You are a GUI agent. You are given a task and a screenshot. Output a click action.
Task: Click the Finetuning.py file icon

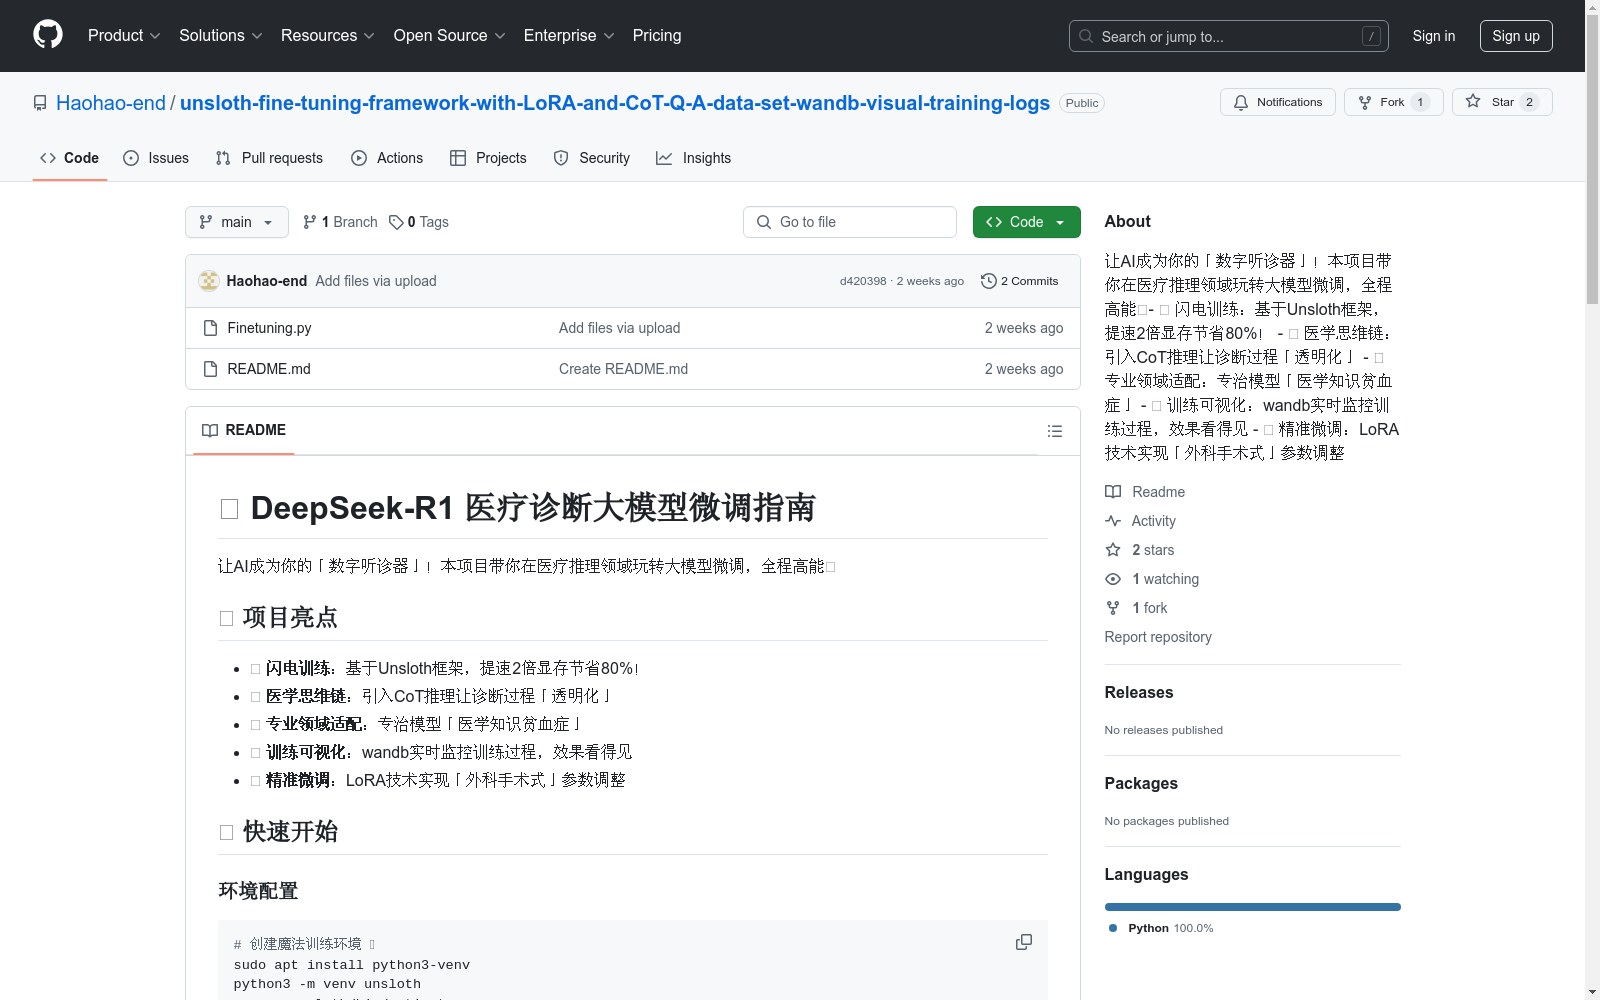(210, 328)
